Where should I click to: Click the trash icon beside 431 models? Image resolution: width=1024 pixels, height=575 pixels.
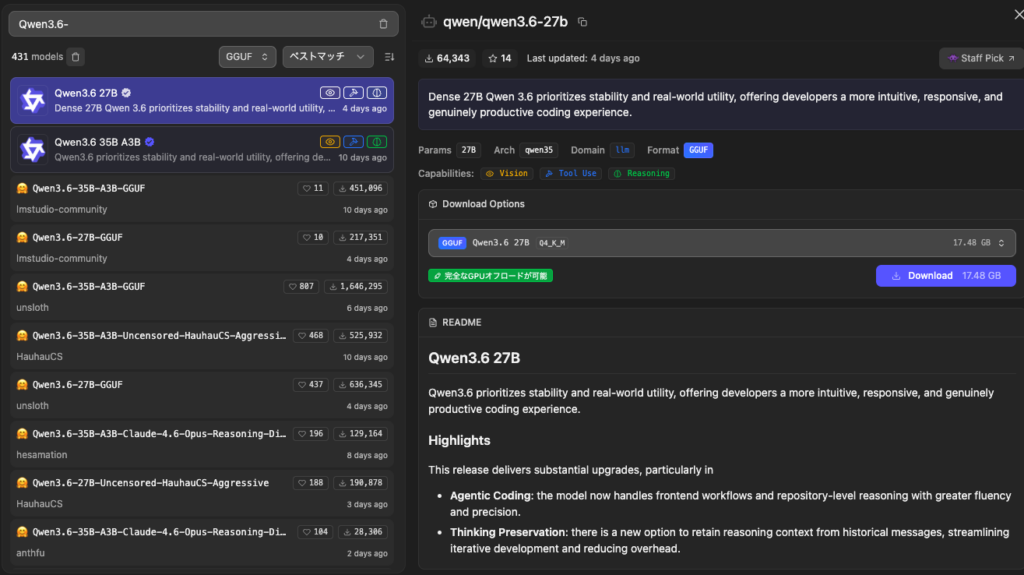76,57
